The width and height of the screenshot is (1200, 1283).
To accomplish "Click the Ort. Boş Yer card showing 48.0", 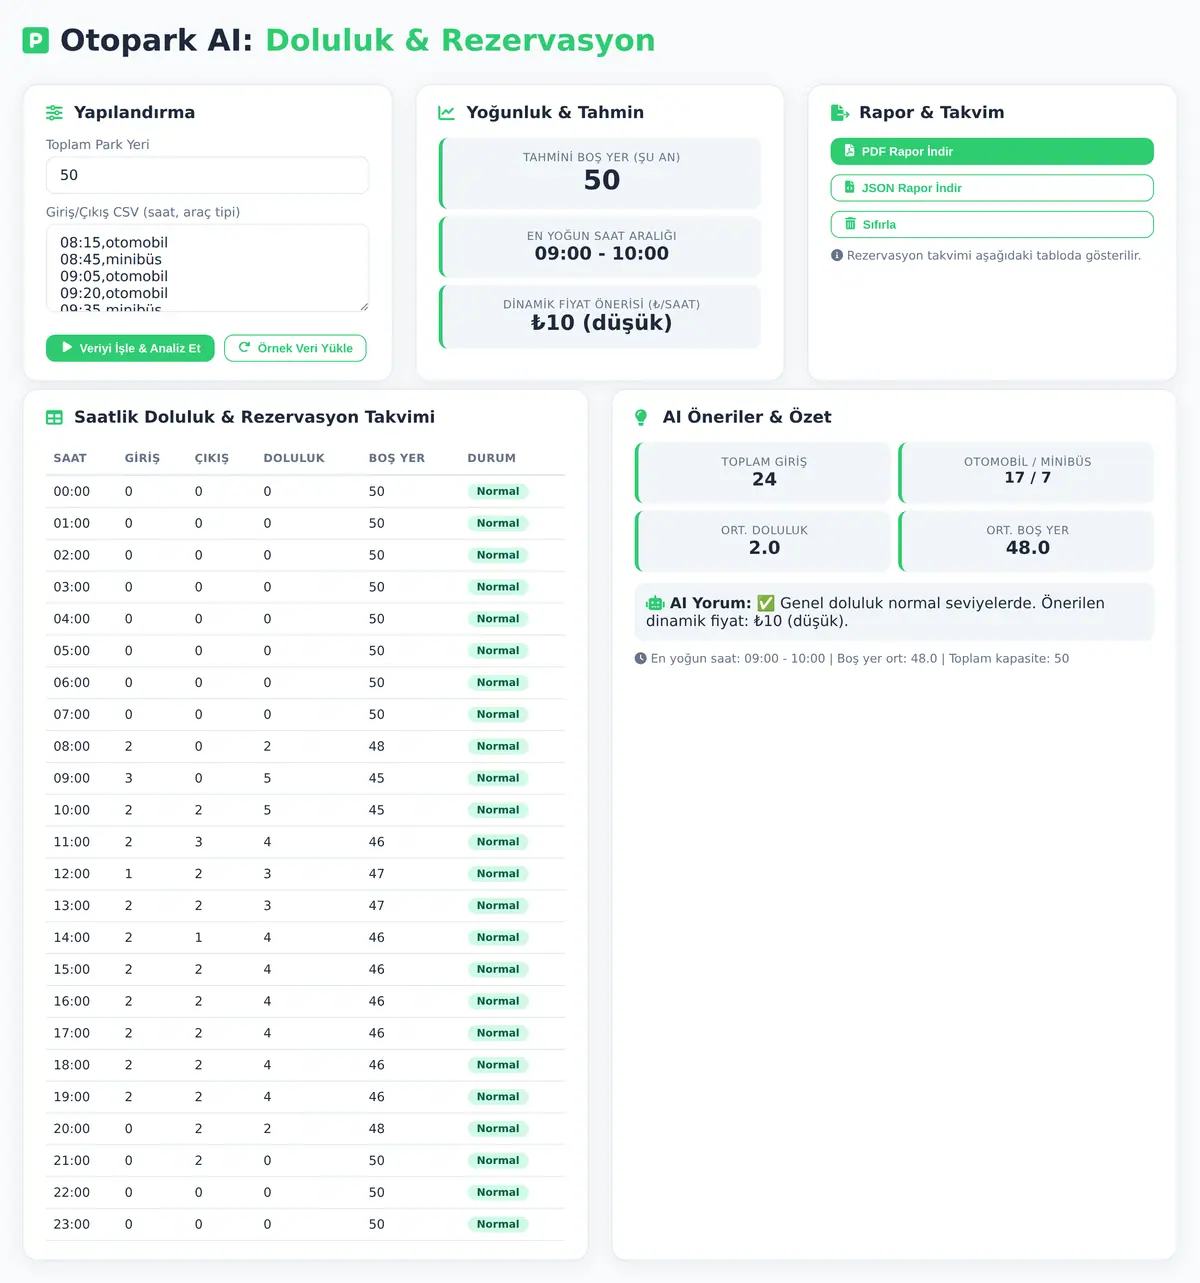I will click(x=1027, y=541).
